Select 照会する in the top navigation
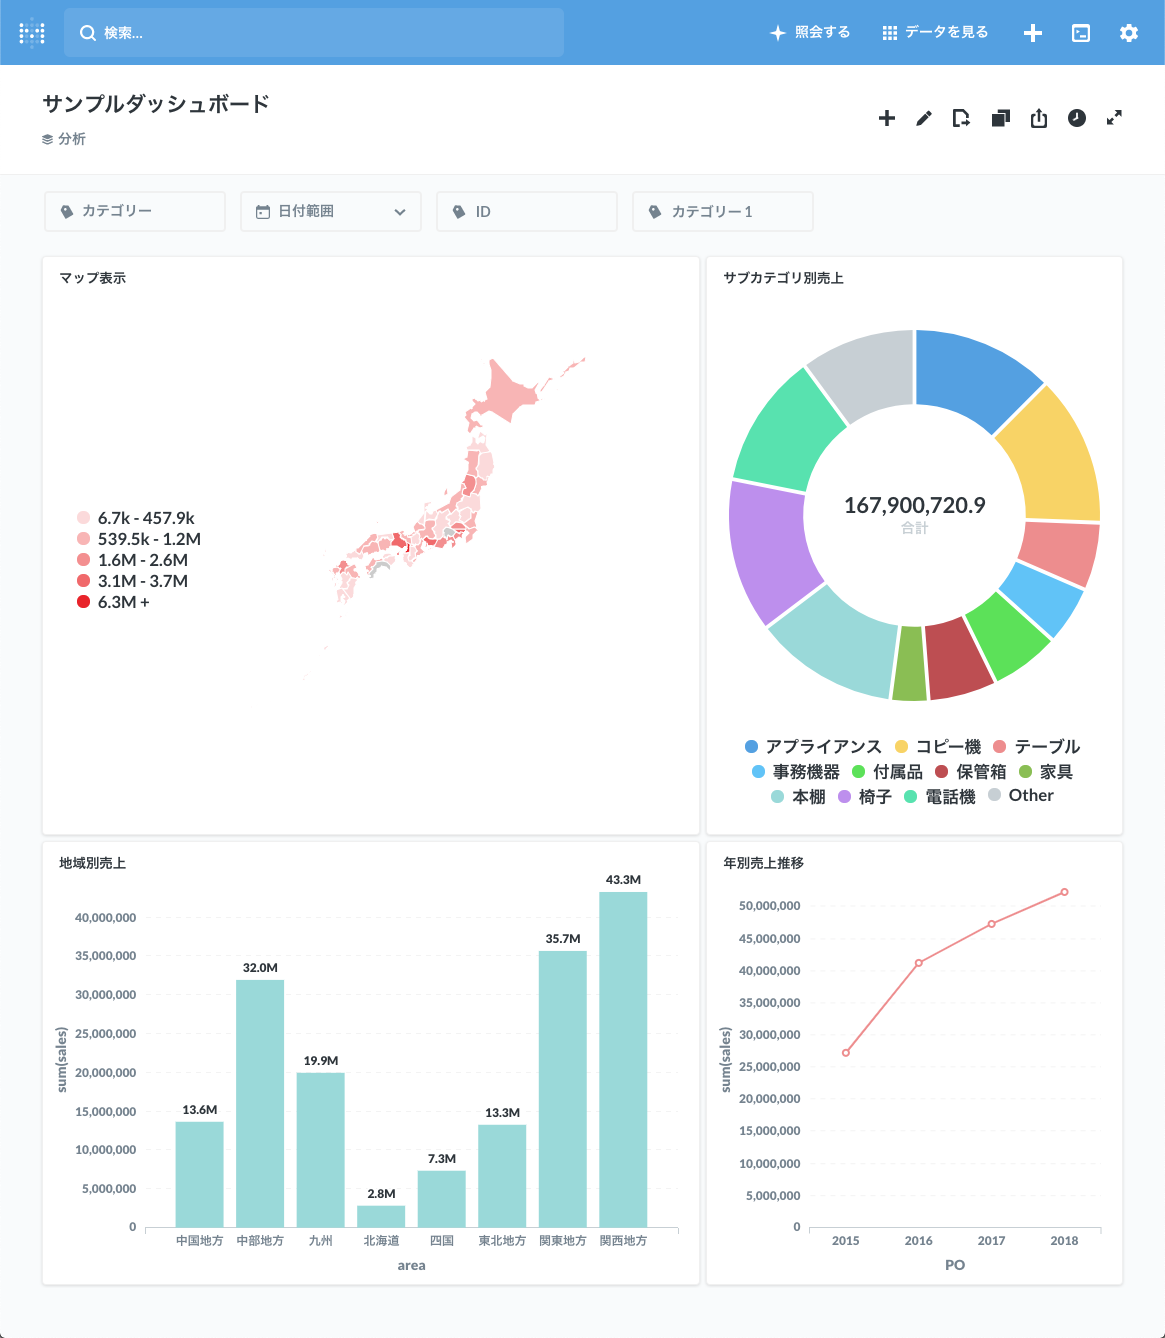Image resolution: width=1165 pixels, height=1338 pixels. click(x=810, y=32)
